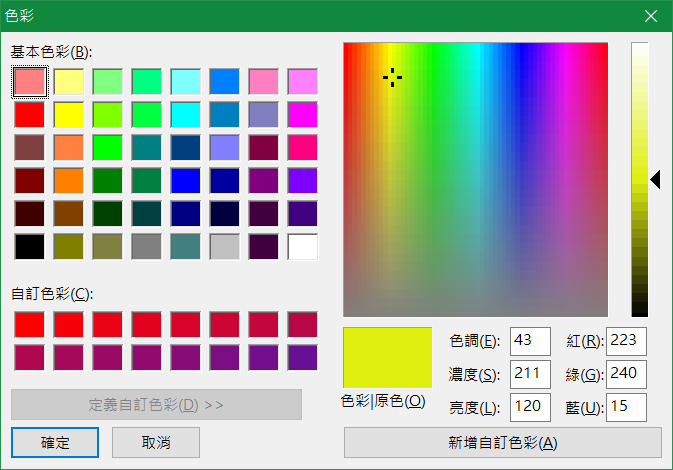Screen dimensions: 673x470
Task: Select the pale yellow basic color swatch
Action: click(69, 82)
